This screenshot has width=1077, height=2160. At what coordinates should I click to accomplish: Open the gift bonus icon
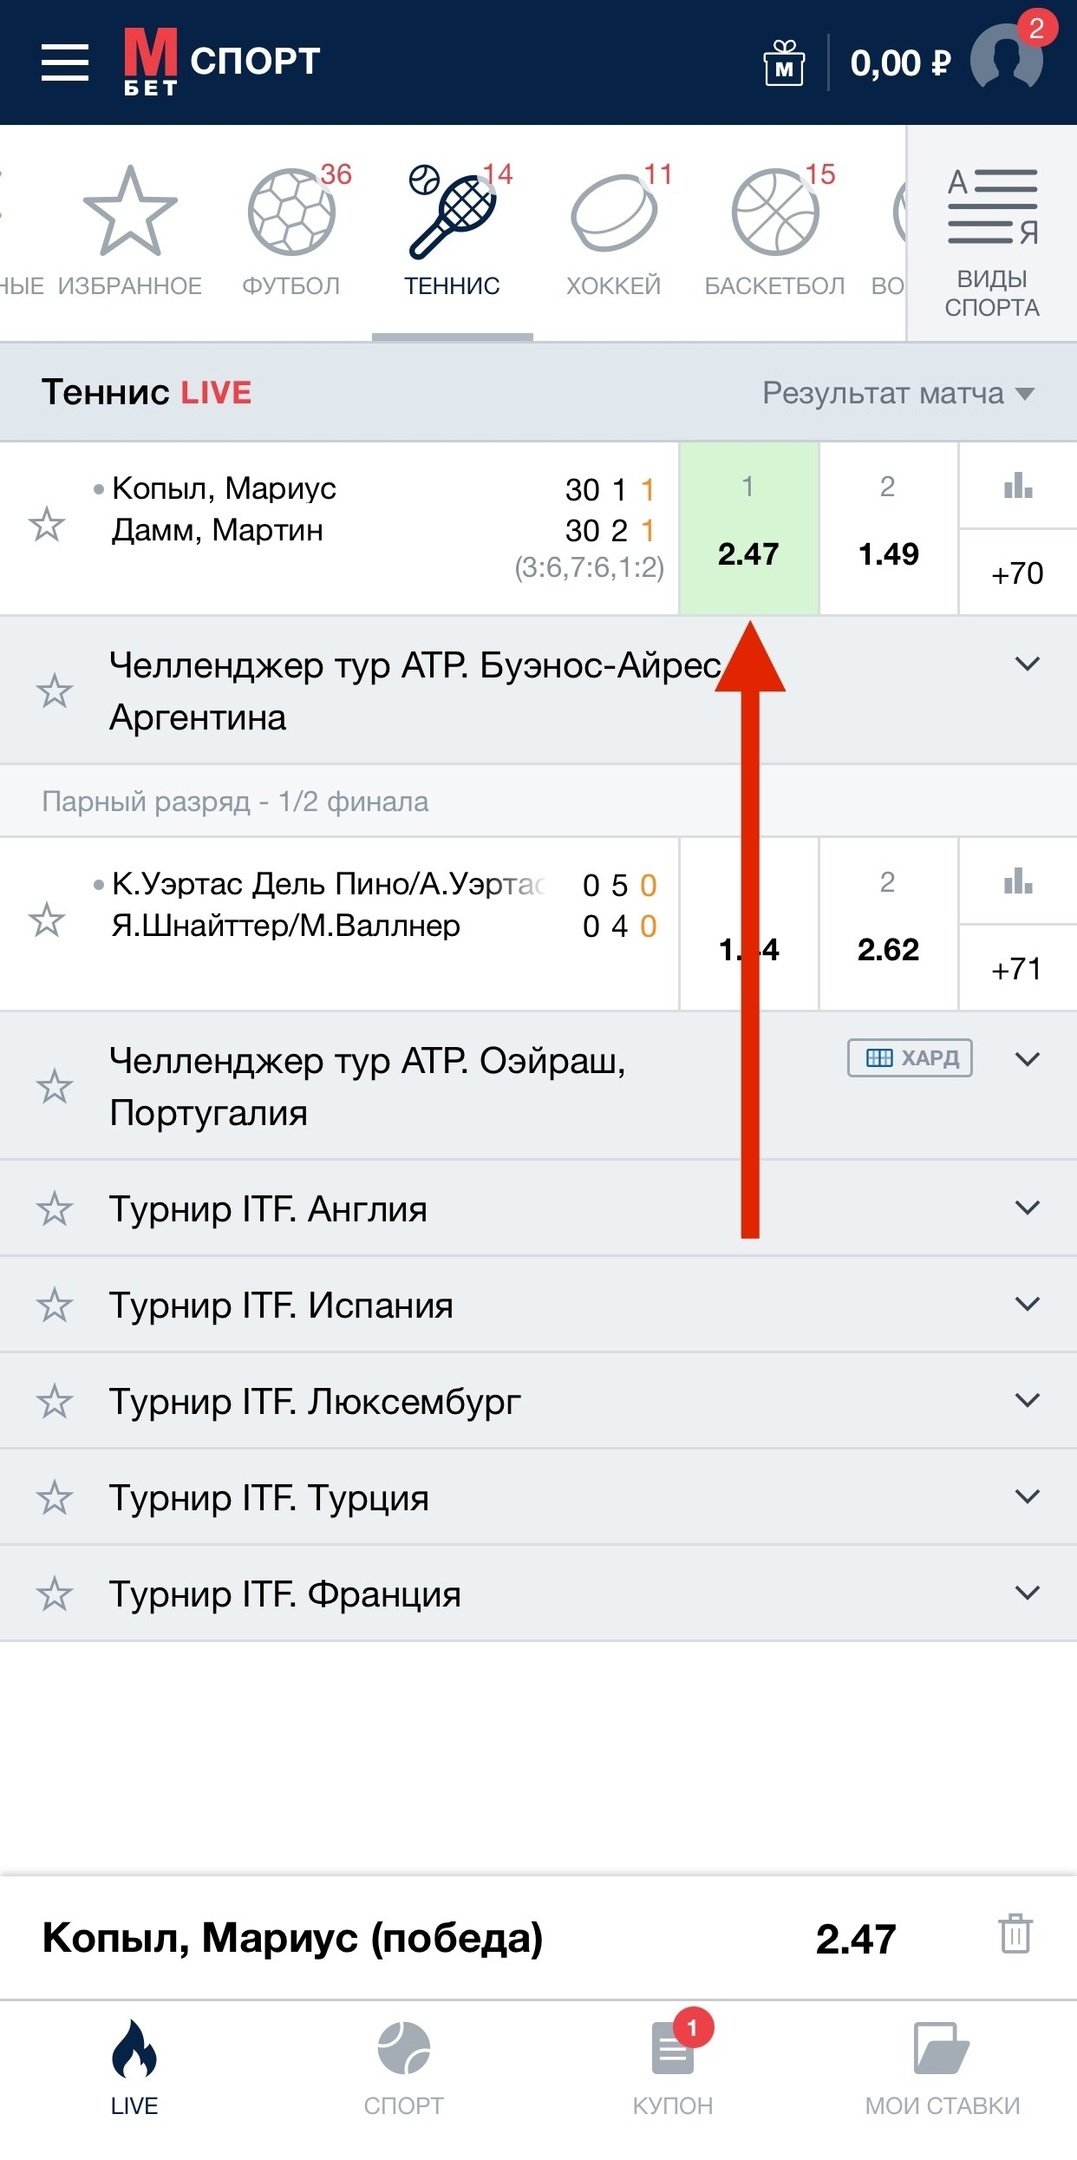point(784,64)
